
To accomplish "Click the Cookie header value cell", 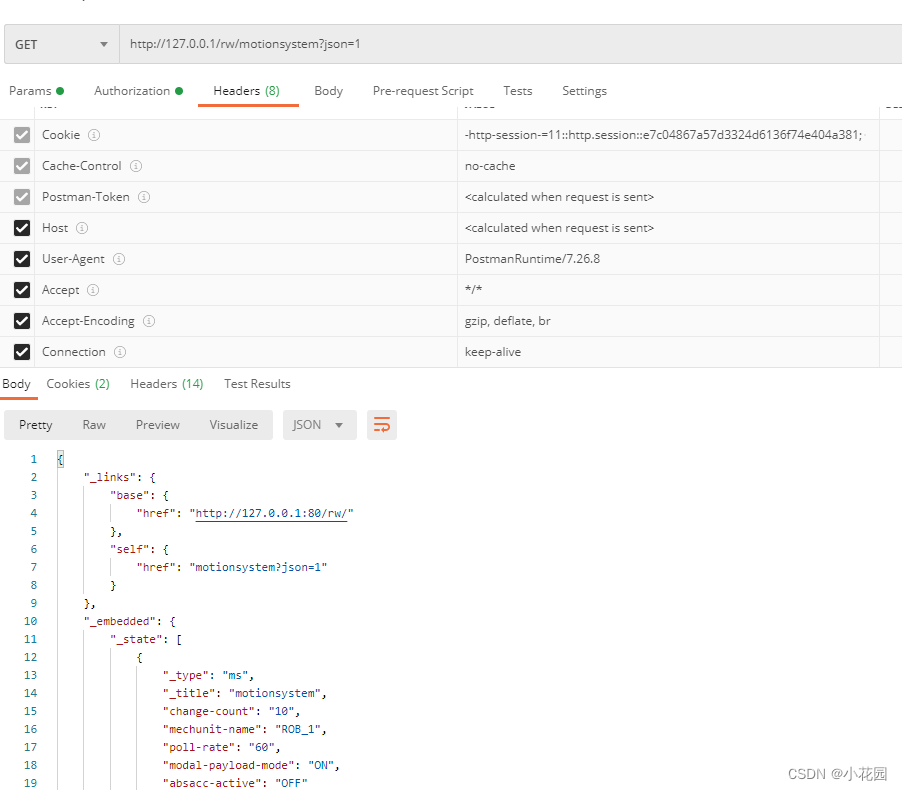I will pos(668,135).
